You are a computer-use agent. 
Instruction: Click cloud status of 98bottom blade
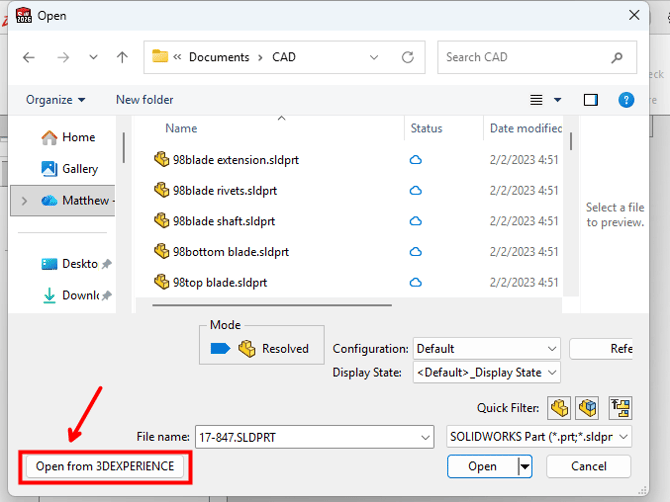(415, 252)
